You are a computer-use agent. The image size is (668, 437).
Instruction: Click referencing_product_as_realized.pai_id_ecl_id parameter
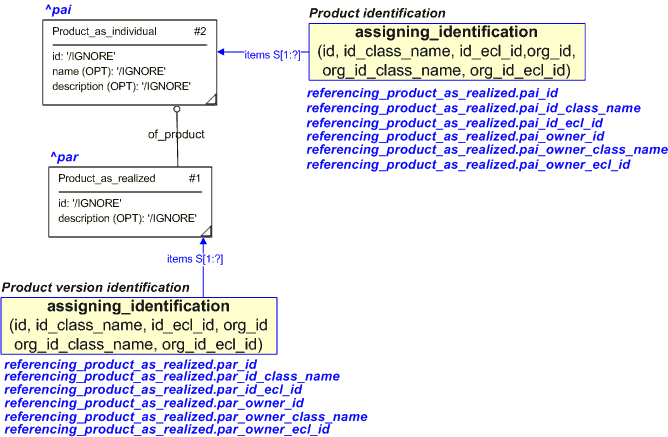pos(455,123)
